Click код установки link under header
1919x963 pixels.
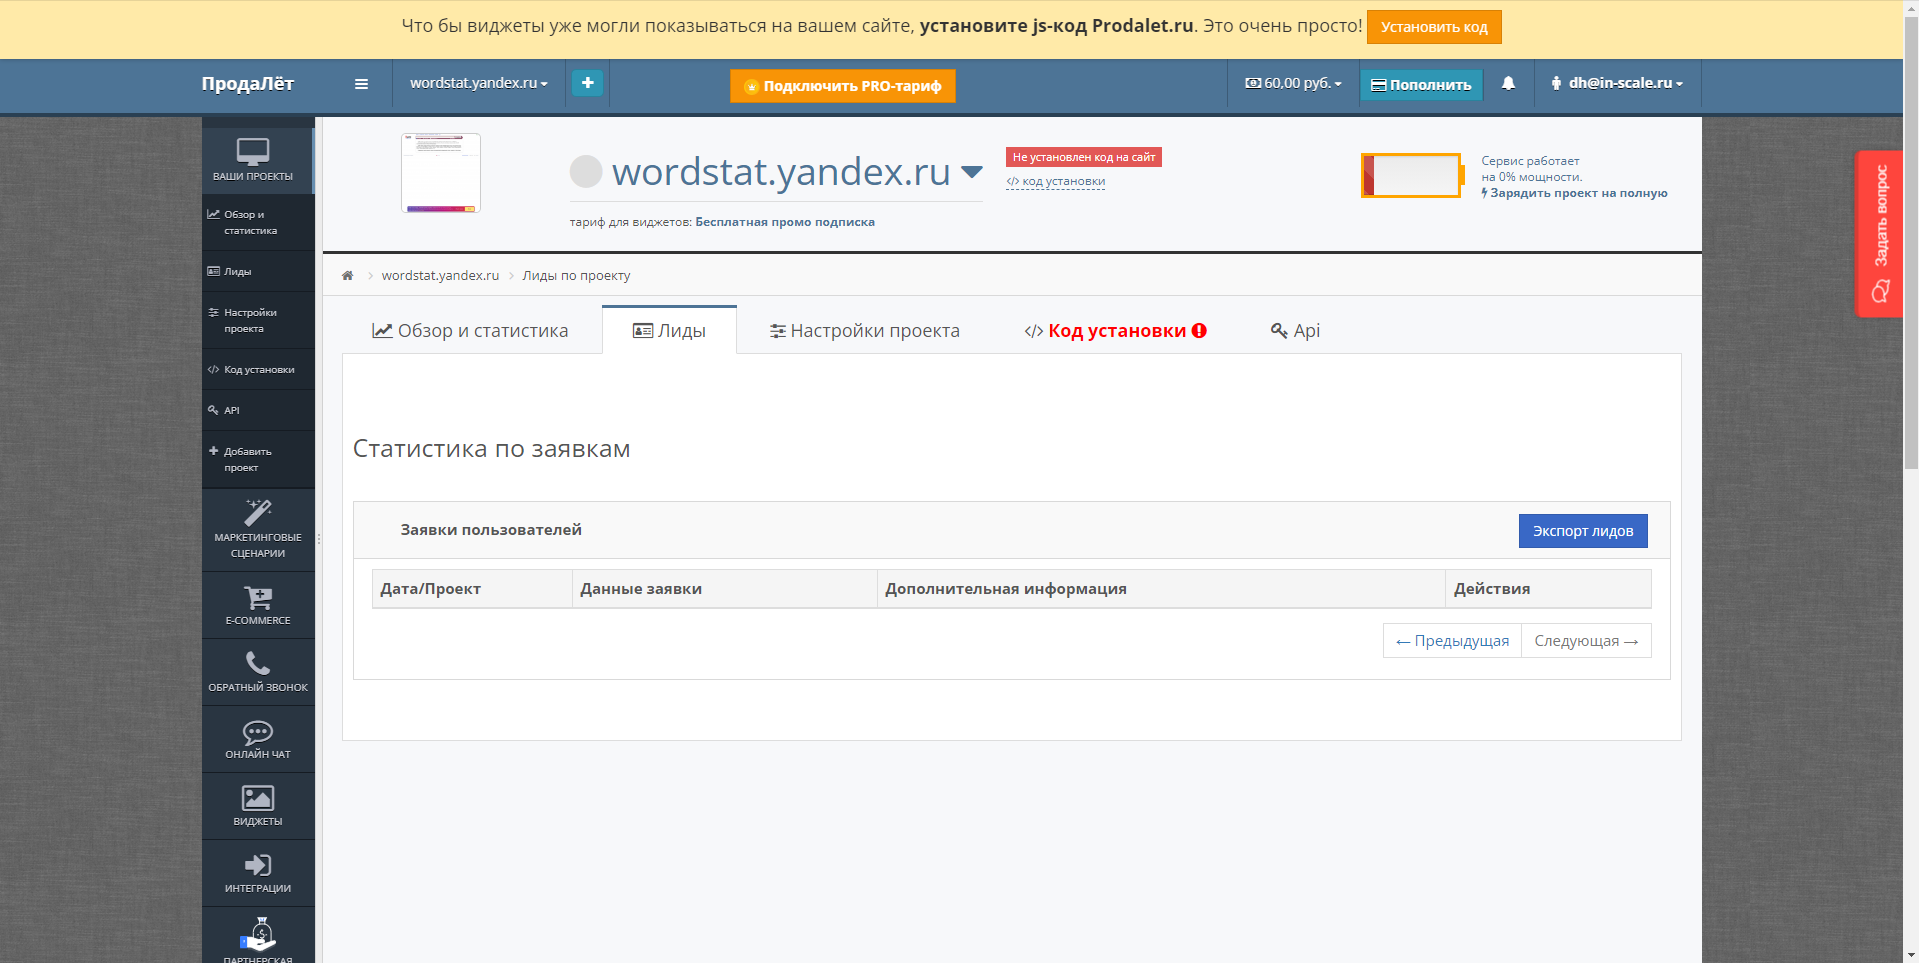[x=1056, y=182]
